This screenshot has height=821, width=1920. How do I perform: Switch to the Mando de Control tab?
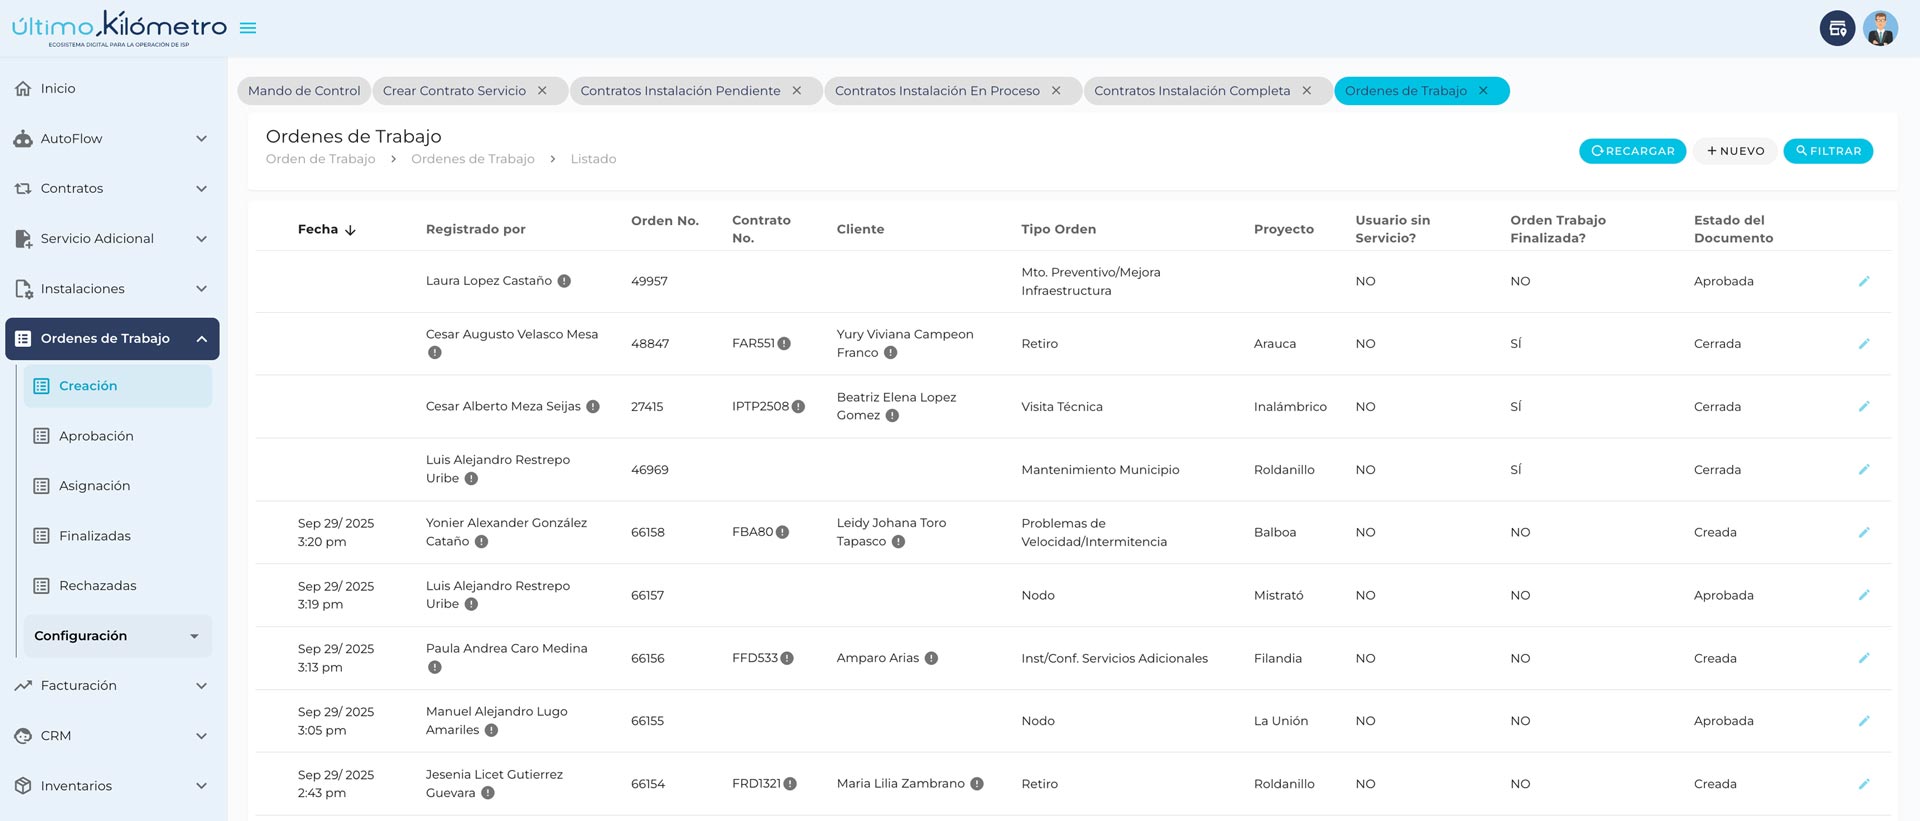[x=304, y=91]
